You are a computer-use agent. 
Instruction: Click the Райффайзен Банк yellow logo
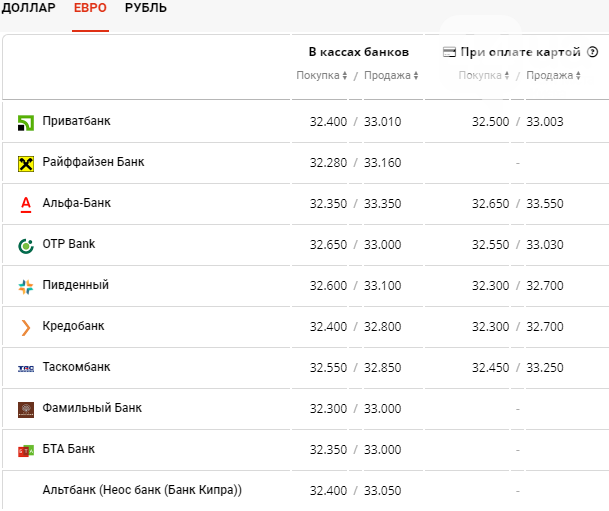(26, 164)
